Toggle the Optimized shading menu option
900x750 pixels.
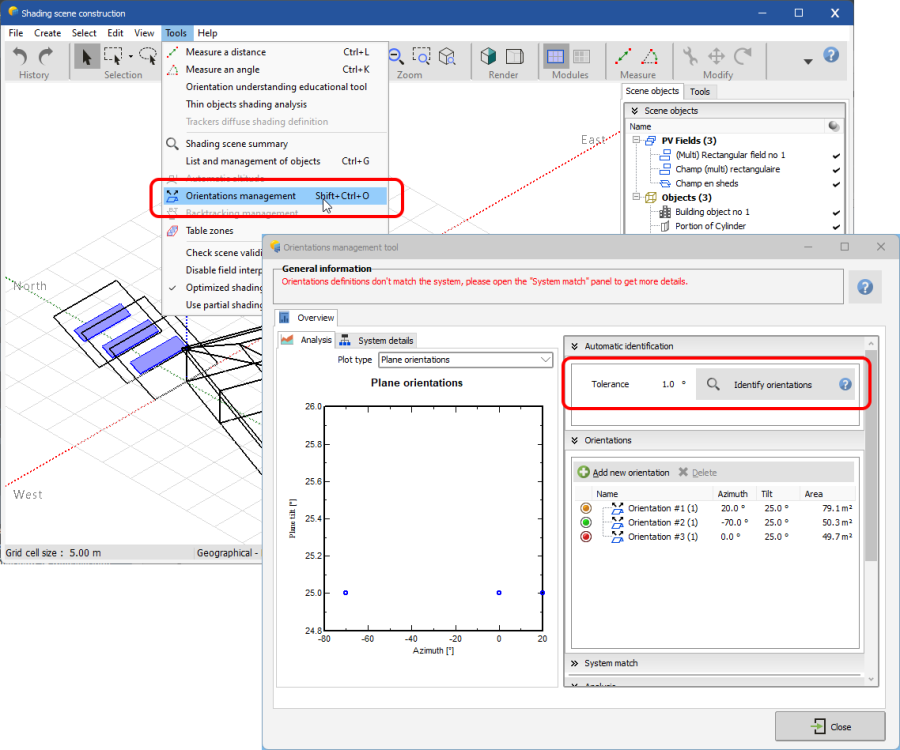(x=222, y=288)
